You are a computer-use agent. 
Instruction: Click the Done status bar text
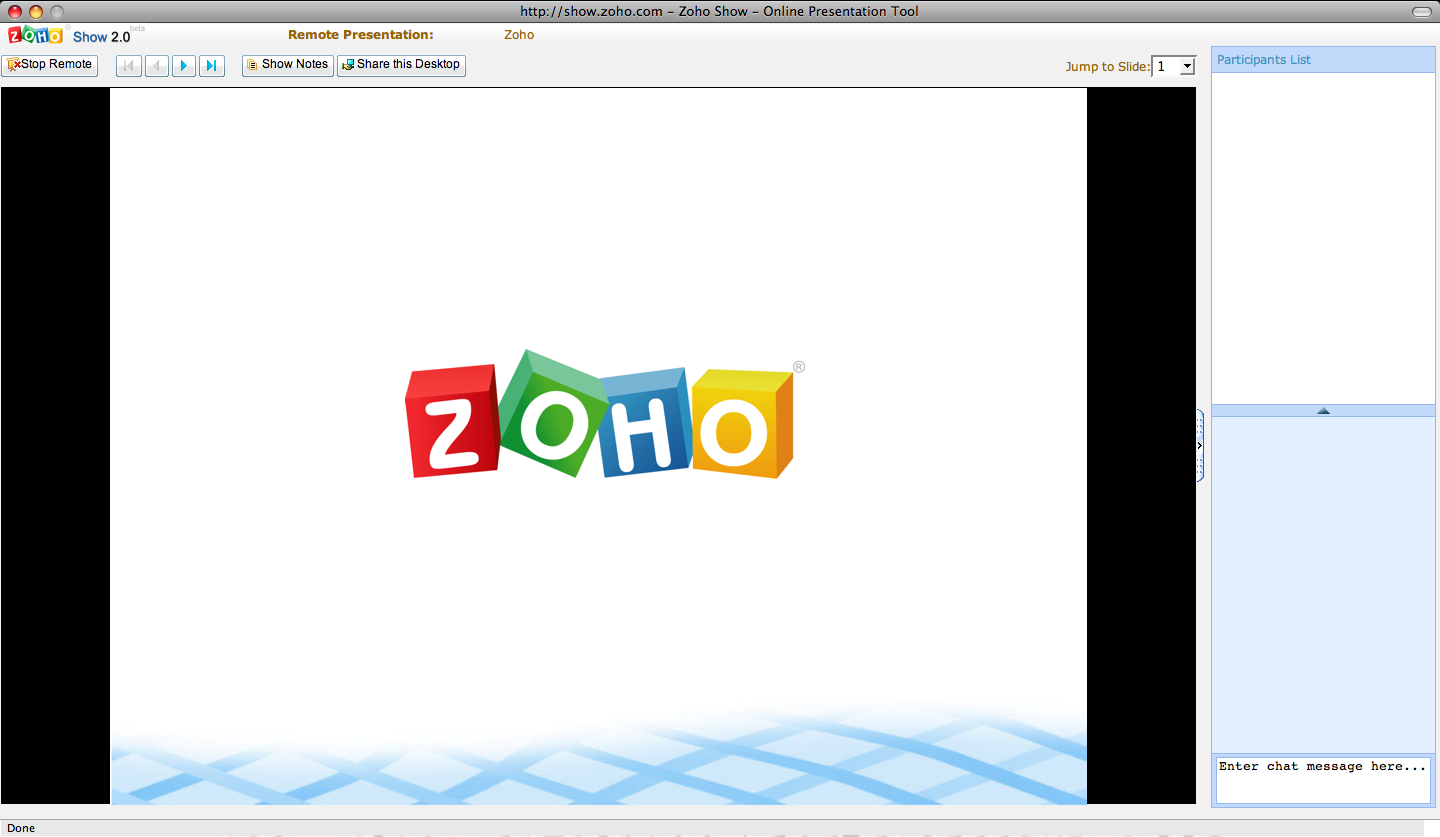tap(20, 828)
